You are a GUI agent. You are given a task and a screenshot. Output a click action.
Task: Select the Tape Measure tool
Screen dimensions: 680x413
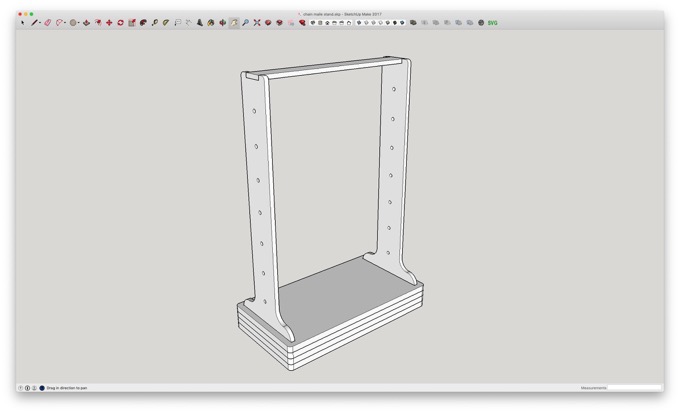click(155, 23)
